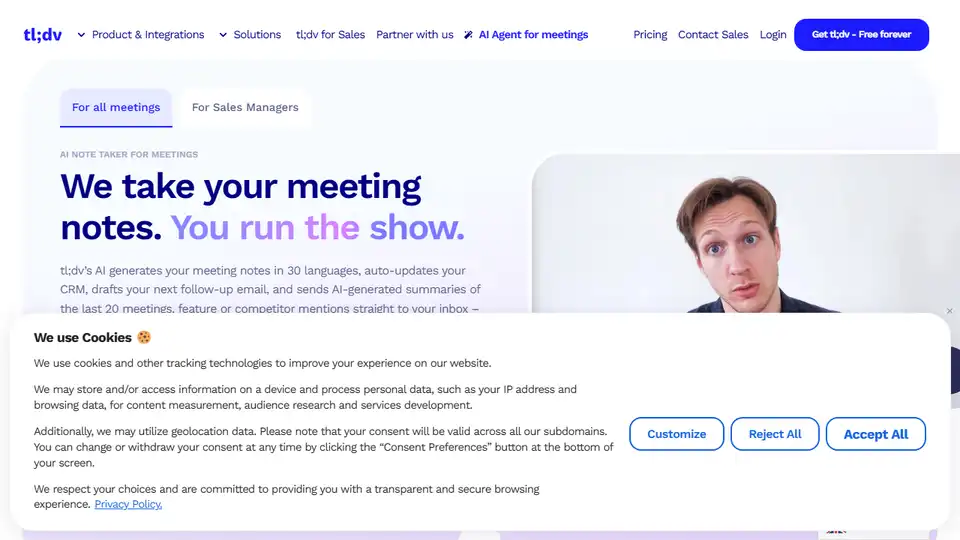Open AI Agent for meetings link

(x=533, y=35)
